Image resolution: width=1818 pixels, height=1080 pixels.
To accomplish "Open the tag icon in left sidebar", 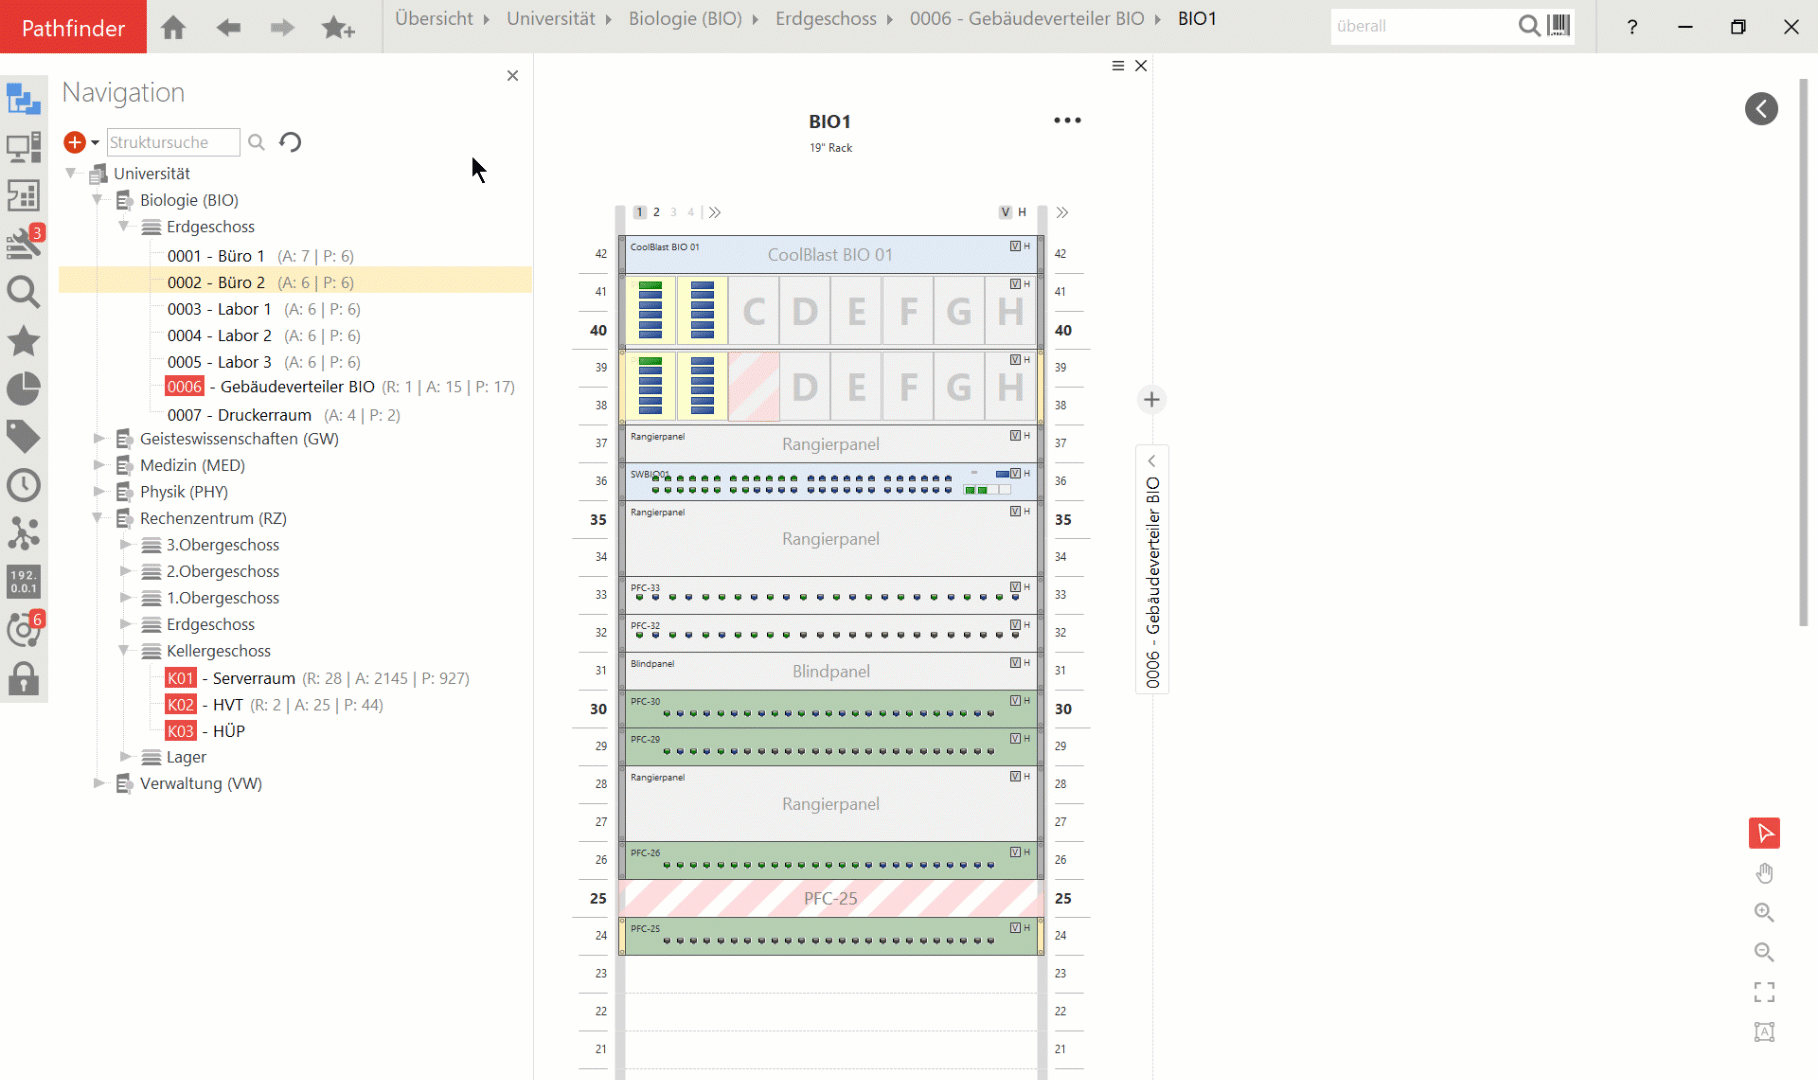I will 23,437.
